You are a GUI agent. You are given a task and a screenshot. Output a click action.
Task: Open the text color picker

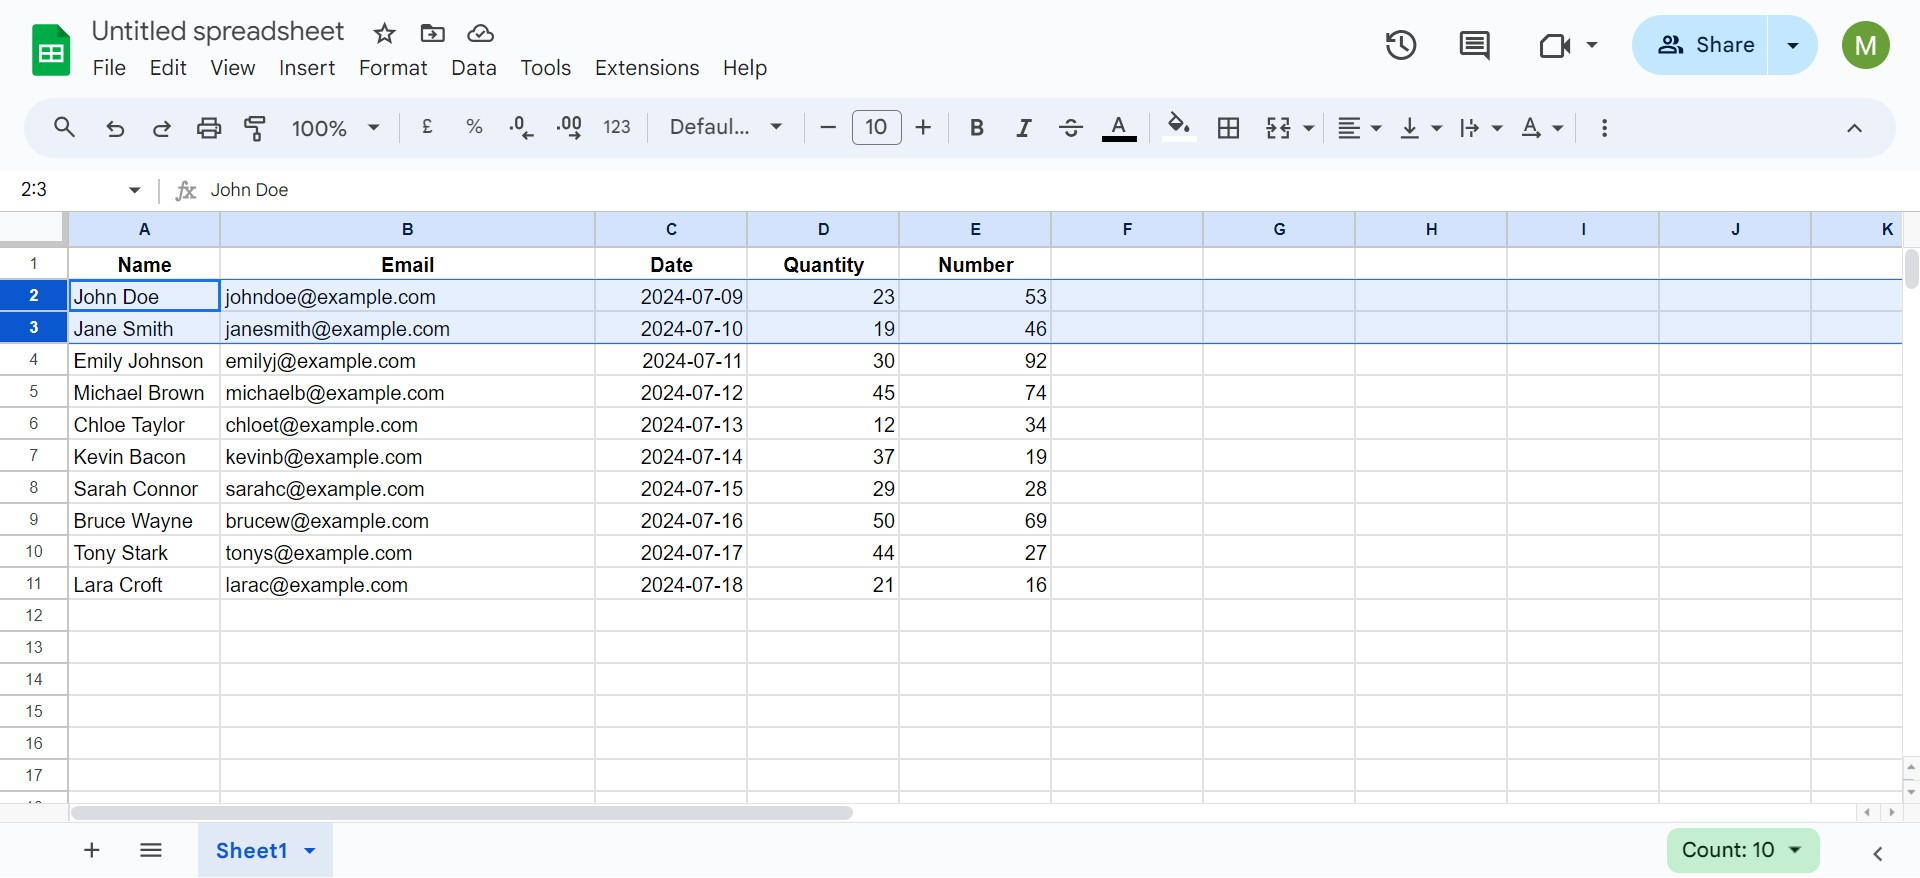coord(1119,128)
